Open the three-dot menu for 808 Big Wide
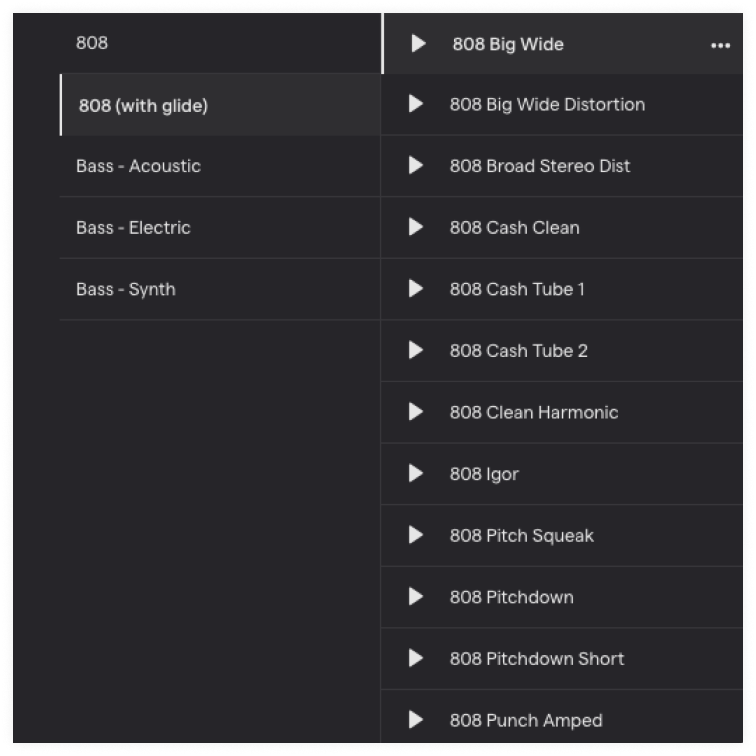 (x=720, y=45)
